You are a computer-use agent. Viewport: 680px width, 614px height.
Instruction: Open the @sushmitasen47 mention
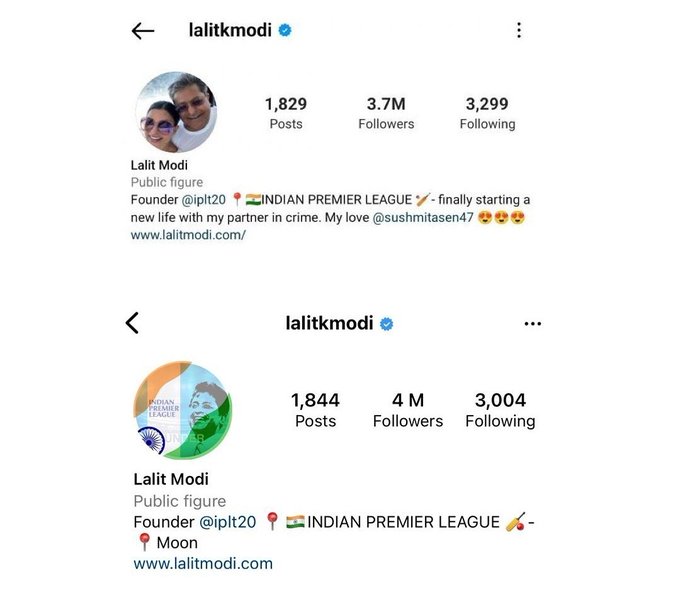click(423, 217)
